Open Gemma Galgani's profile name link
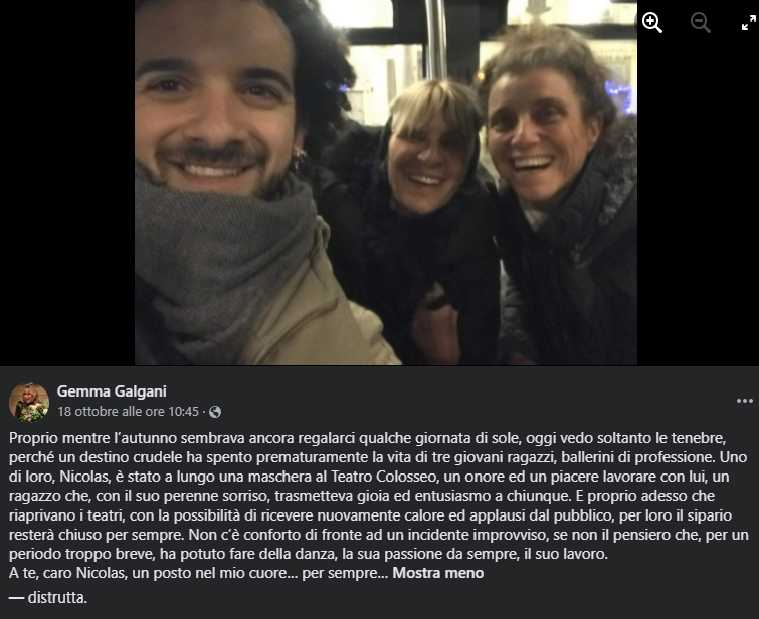The image size is (759, 619). point(112,392)
